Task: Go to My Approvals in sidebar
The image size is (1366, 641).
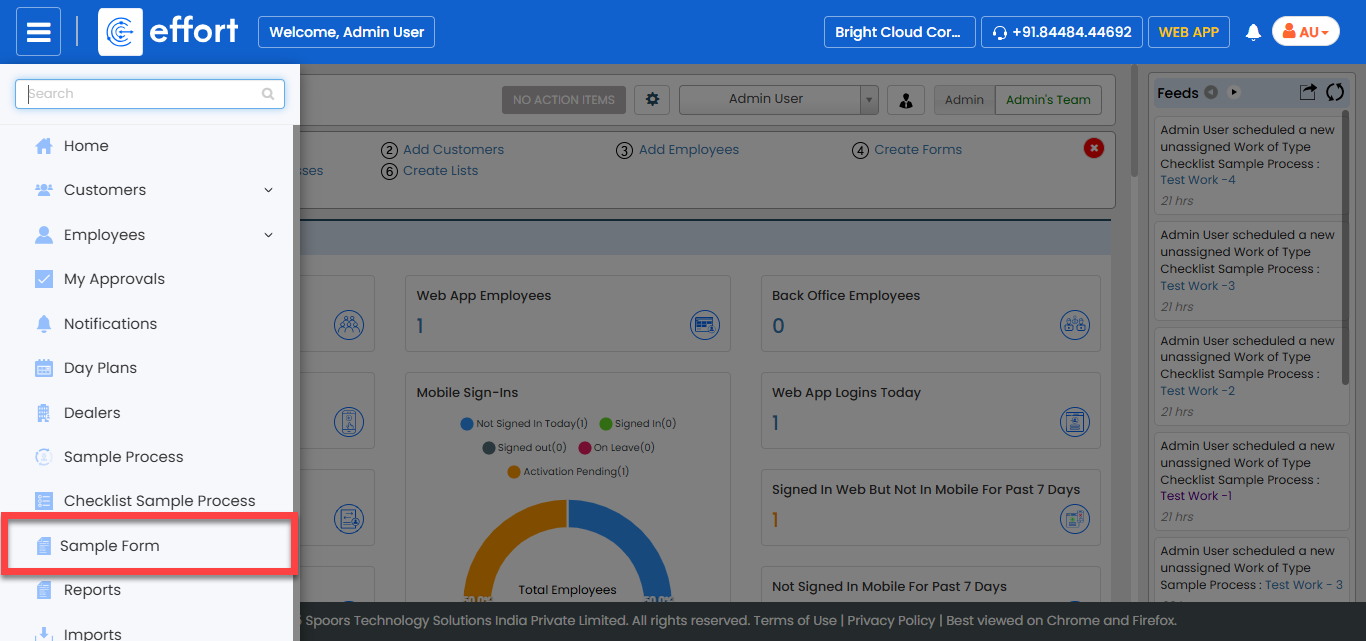Action: click(x=114, y=279)
